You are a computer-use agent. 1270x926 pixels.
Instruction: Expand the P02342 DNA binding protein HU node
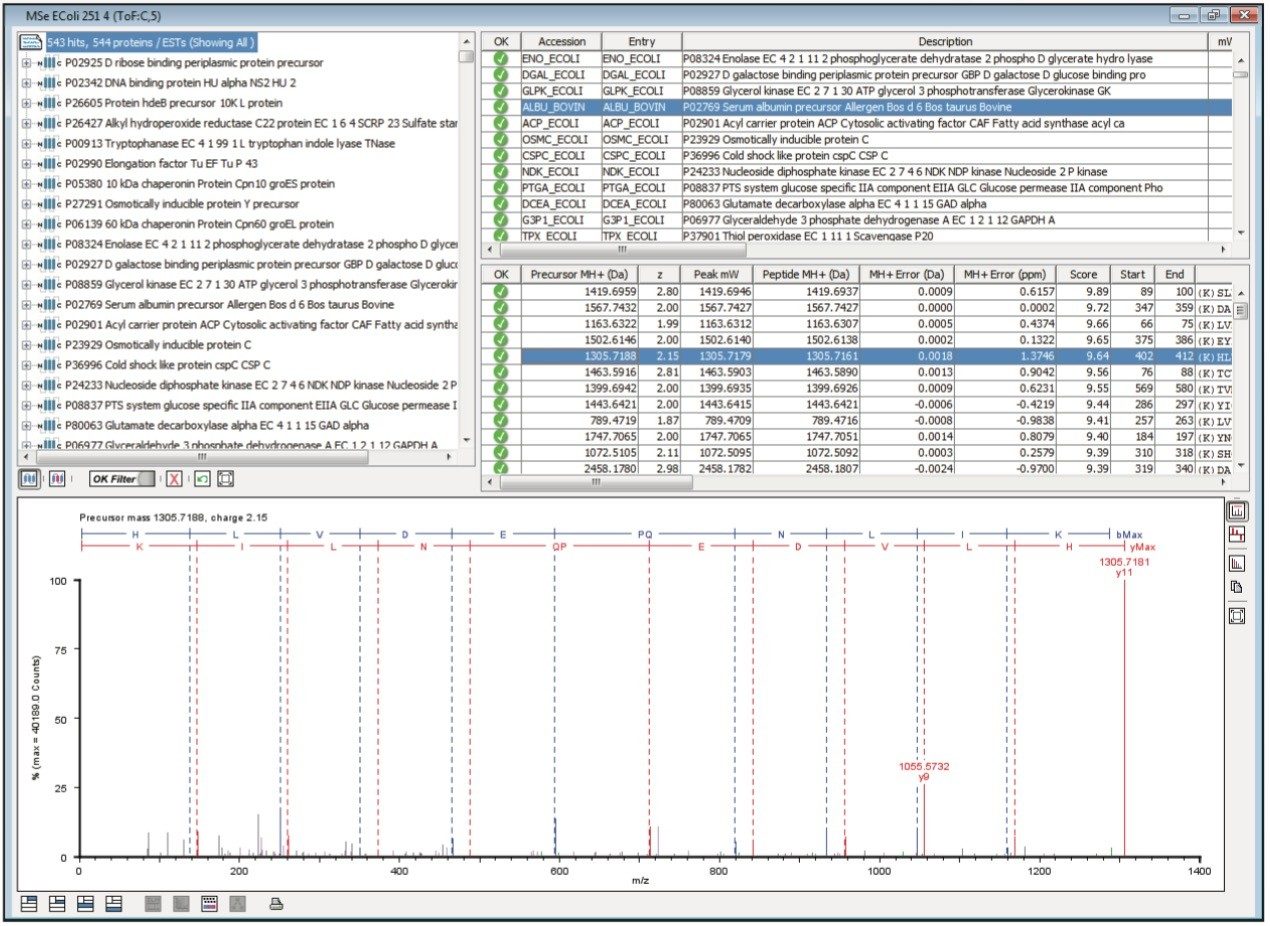tap(26, 83)
